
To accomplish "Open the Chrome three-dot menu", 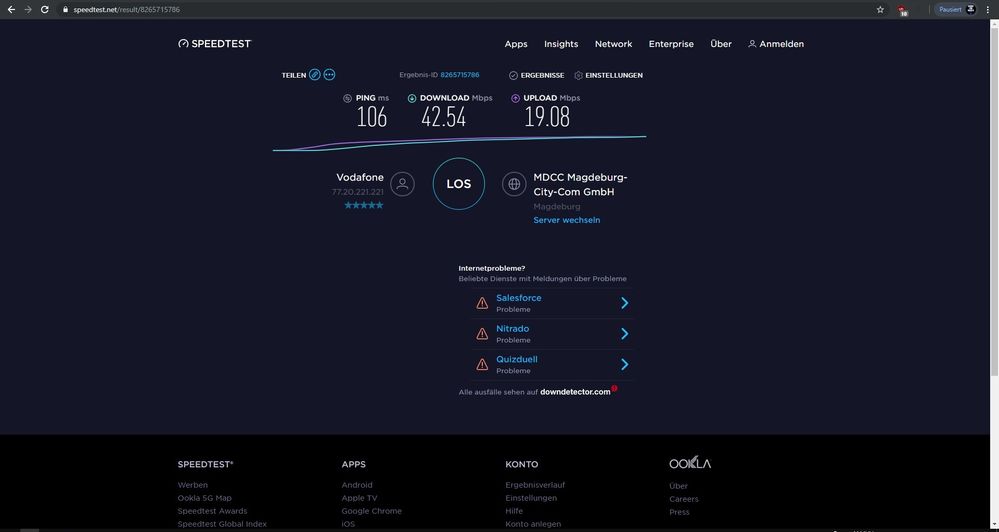I will (988, 10).
